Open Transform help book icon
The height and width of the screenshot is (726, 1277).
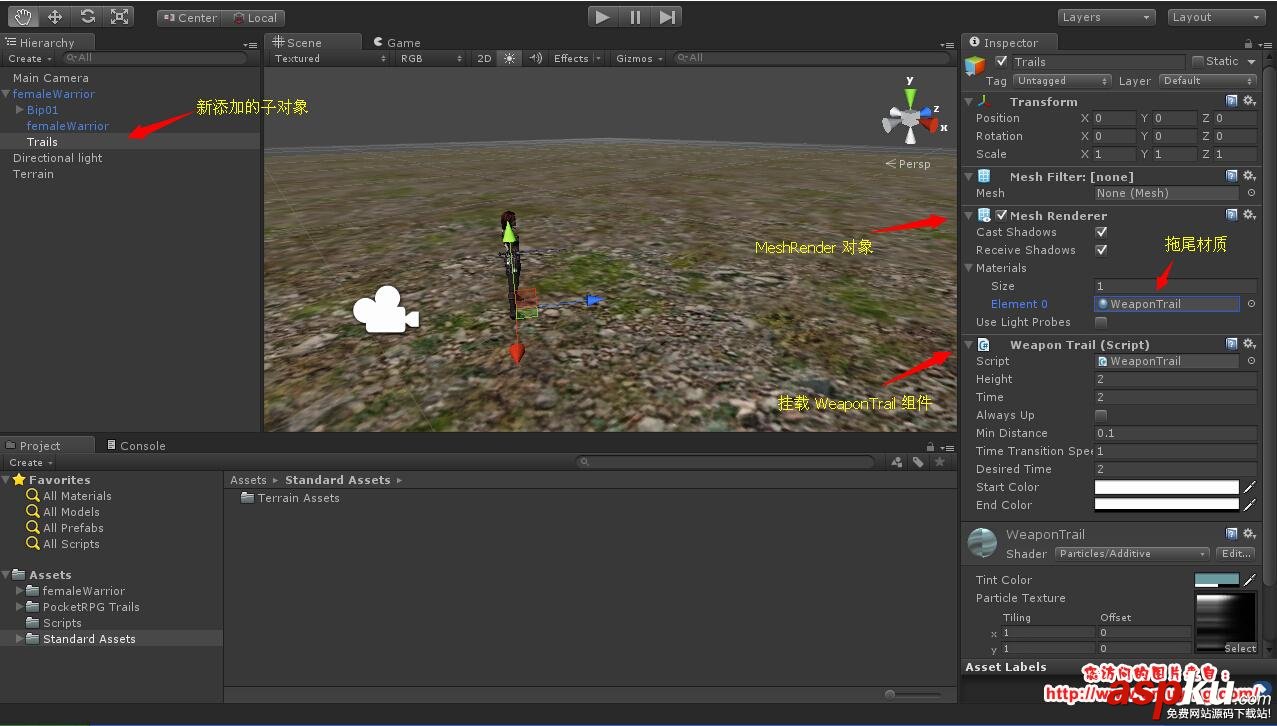(1232, 101)
